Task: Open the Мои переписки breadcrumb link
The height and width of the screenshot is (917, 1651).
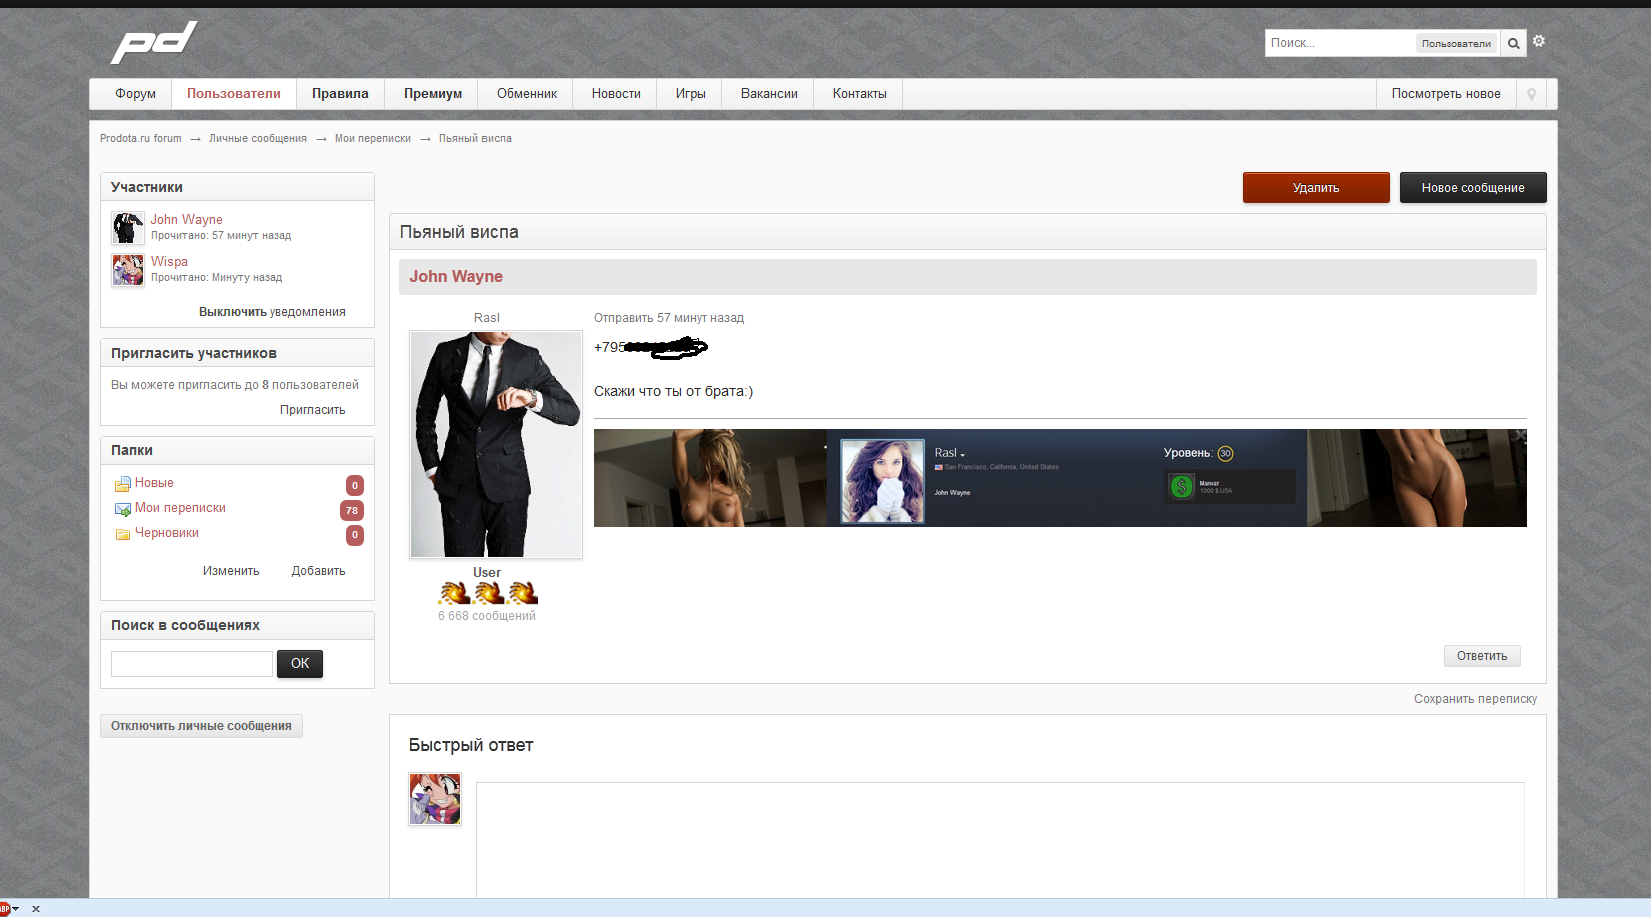Action: pyautogui.click(x=373, y=139)
